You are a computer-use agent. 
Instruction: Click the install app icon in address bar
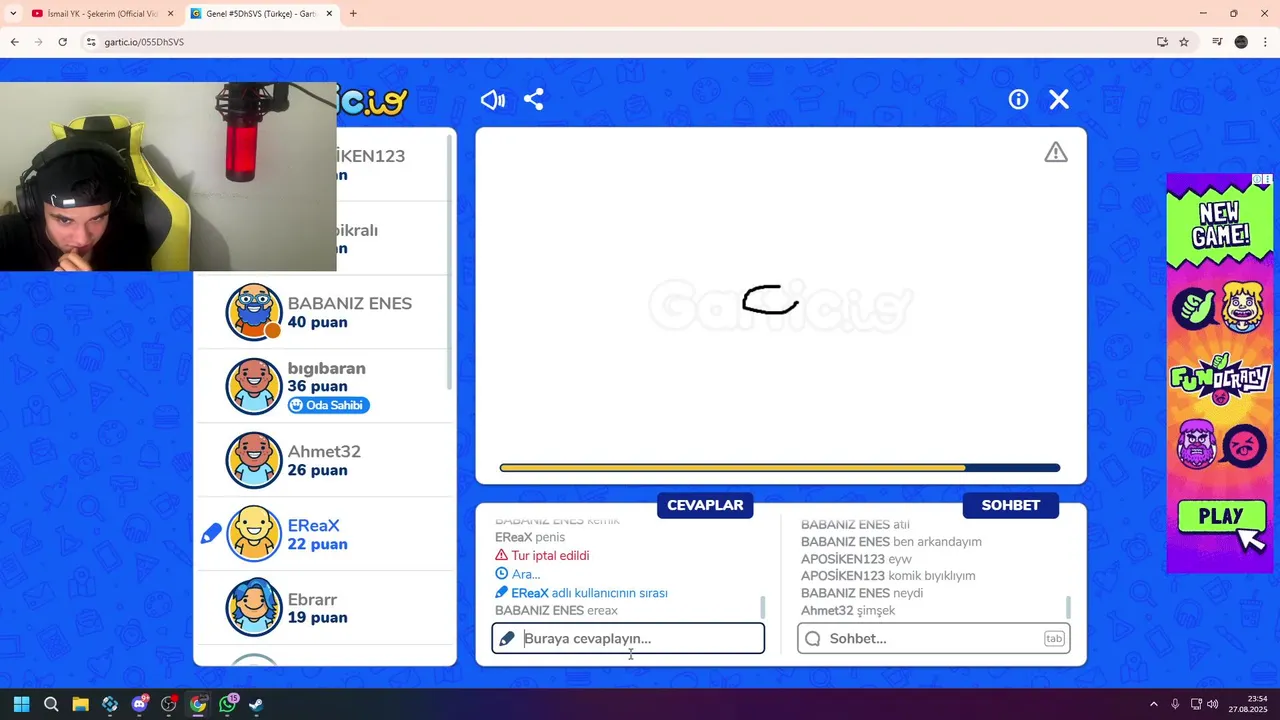[1162, 42]
